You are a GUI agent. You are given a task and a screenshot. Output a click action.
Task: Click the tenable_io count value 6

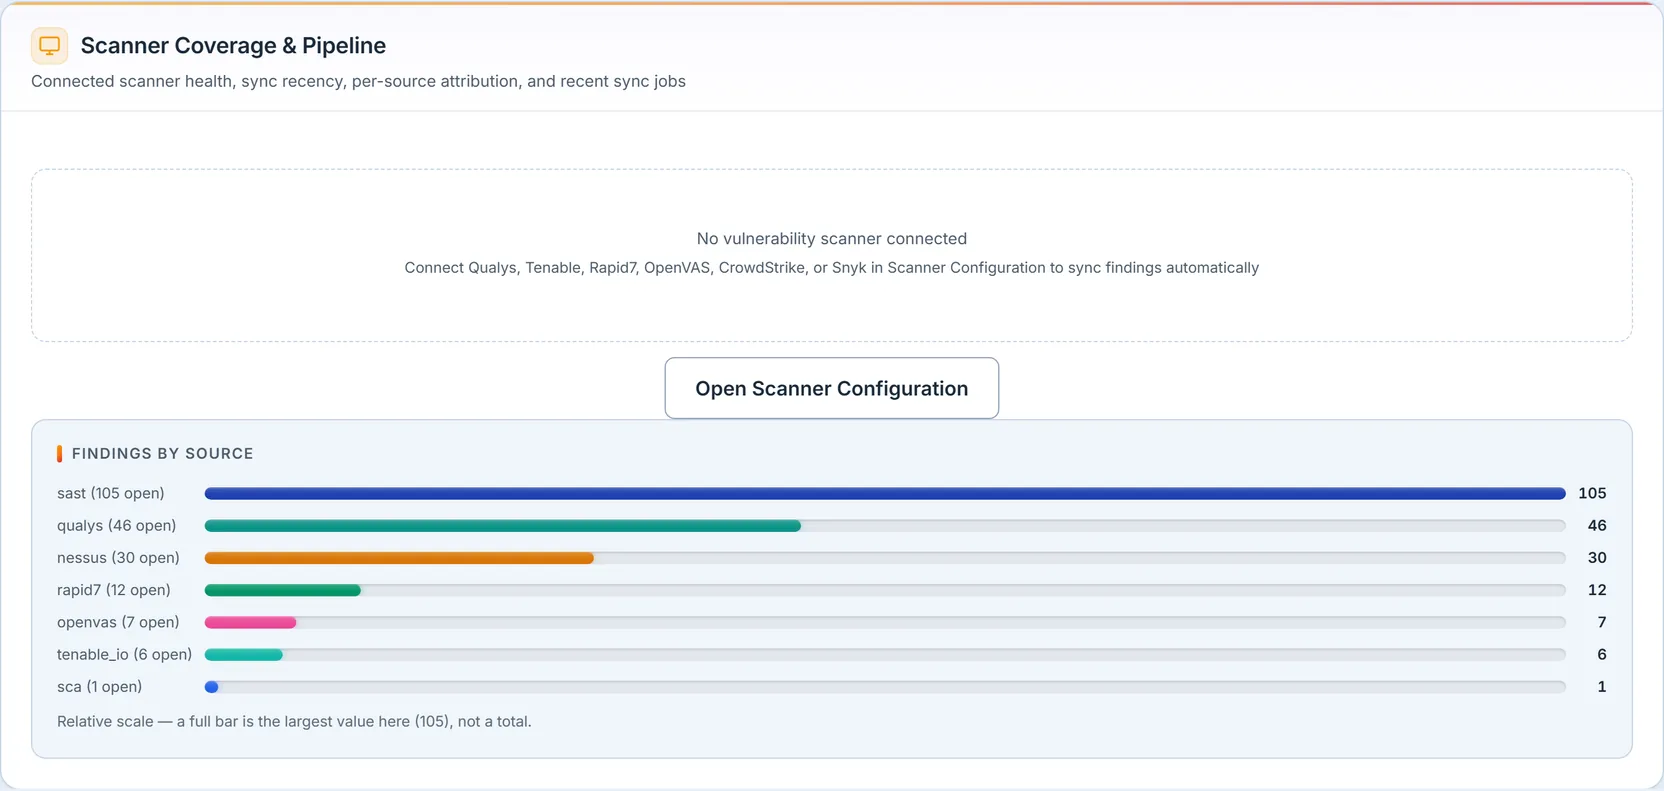click(1602, 654)
